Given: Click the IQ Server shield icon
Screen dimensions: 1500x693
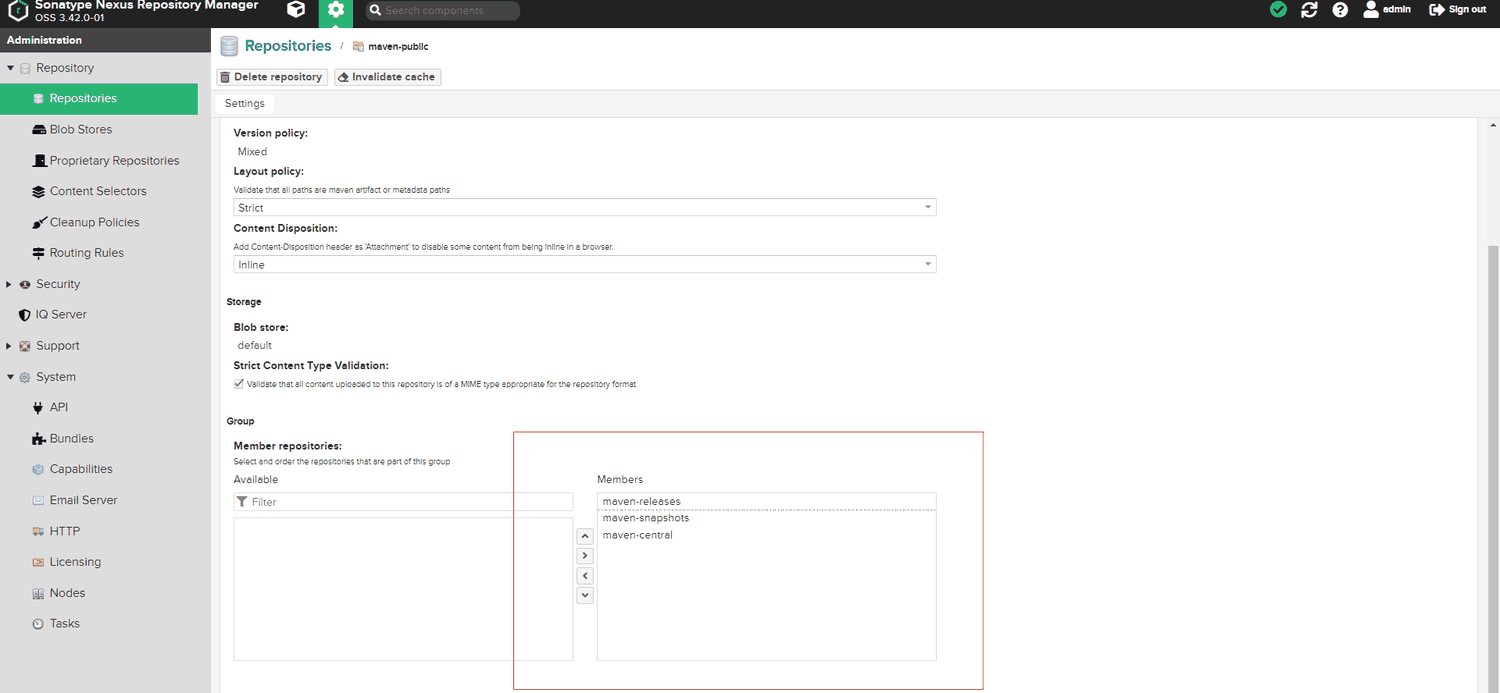Looking at the screenshot, I should 25,315.
